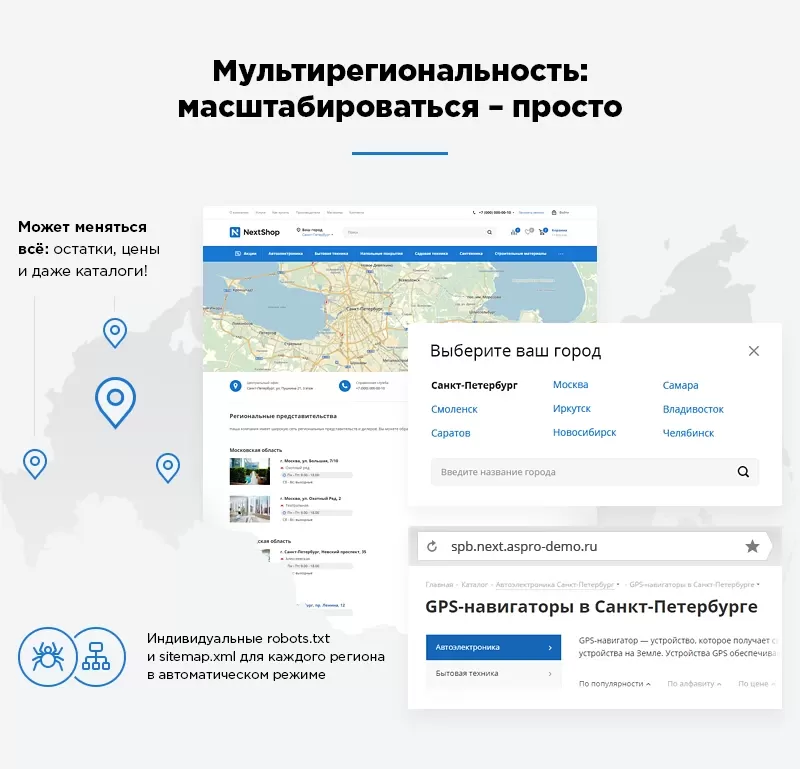Viewport: 800px width, 769px height.
Task: Click the product comparison icon in the header
Action: [512, 232]
